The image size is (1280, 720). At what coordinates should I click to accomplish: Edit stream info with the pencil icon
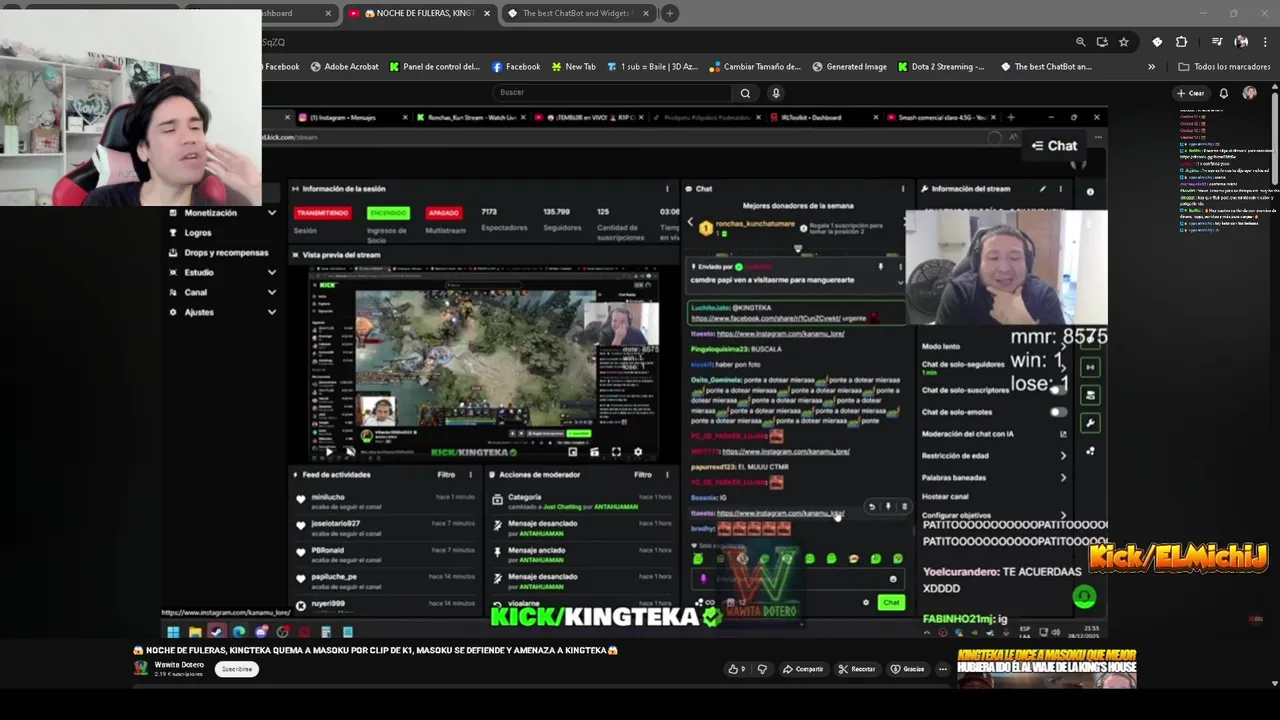click(1043, 189)
